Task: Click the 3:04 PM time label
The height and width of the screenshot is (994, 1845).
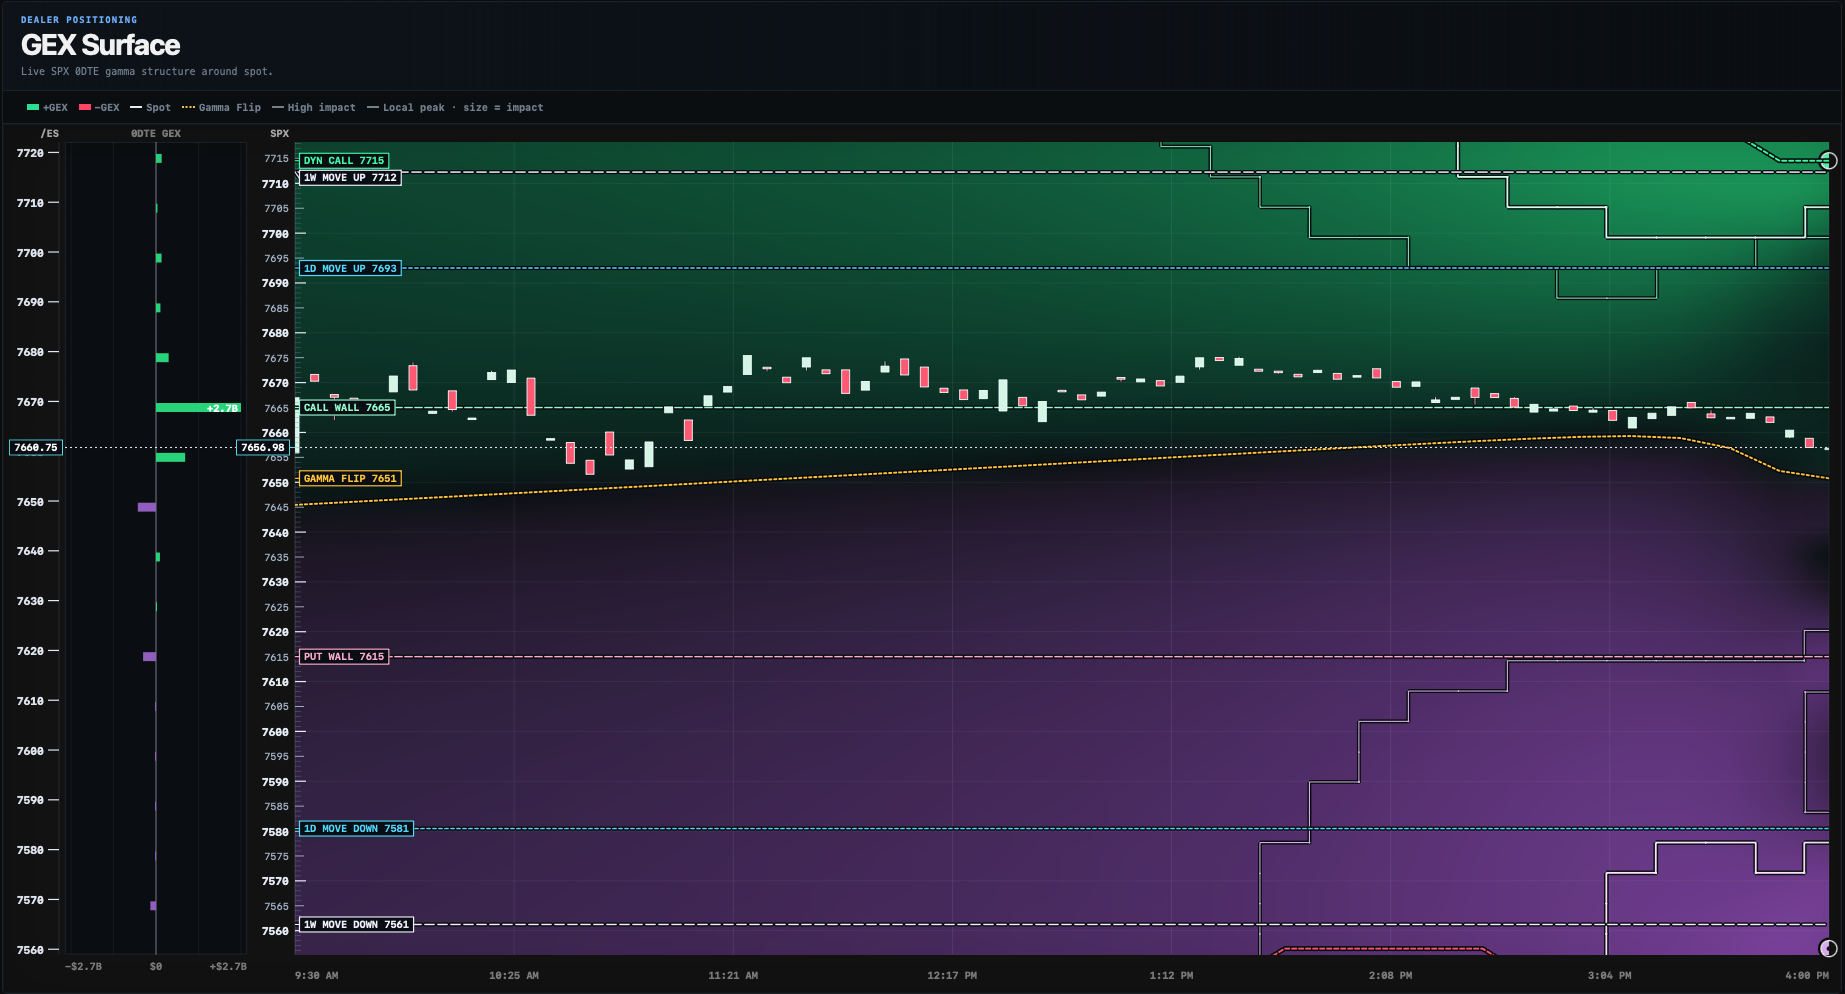Action: tap(1609, 975)
